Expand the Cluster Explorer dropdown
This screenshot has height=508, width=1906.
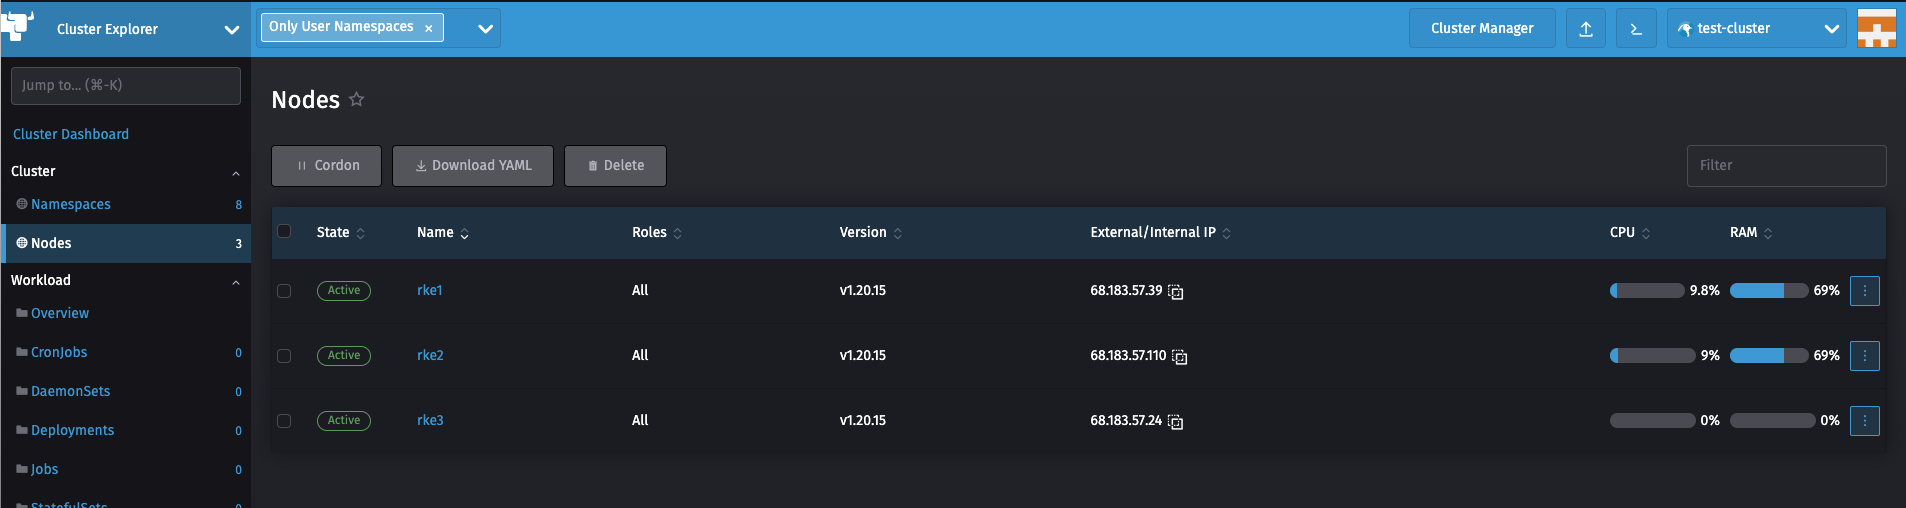[x=231, y=30]
